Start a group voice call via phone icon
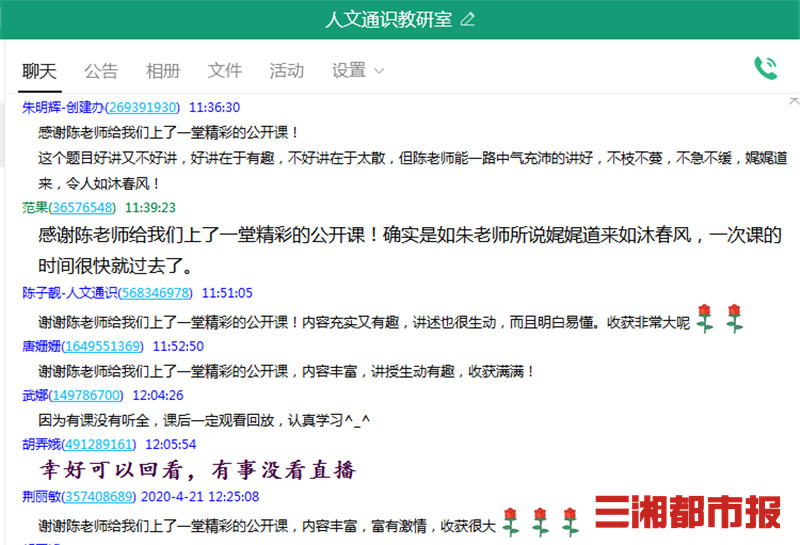The width and height of the screenshot is (800, 545). click(x=766, y=68)
